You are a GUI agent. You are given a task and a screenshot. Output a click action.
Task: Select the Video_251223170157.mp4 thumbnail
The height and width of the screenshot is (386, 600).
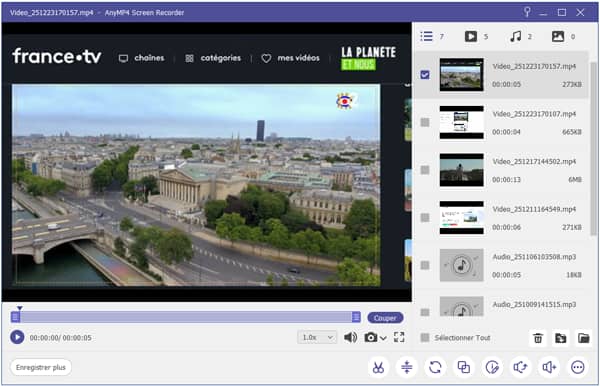click(x=461, y=75)
